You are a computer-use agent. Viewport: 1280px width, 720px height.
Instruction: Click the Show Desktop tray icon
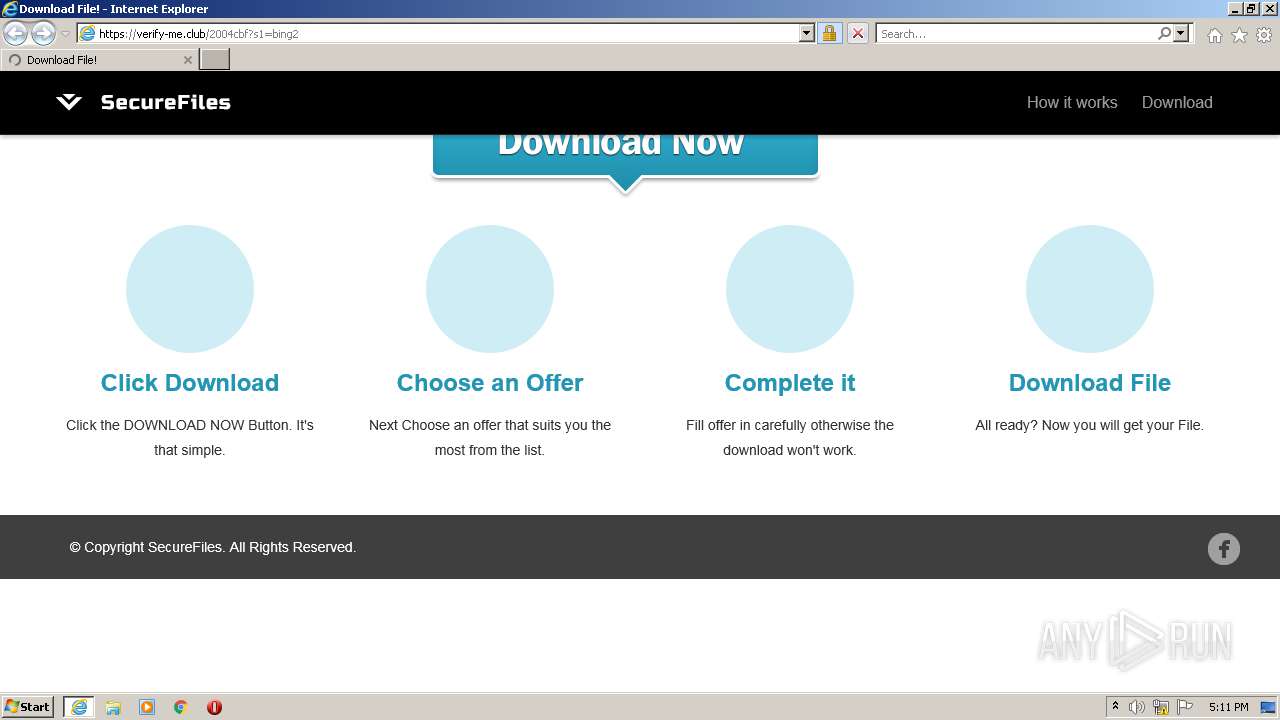[1268, 707]
